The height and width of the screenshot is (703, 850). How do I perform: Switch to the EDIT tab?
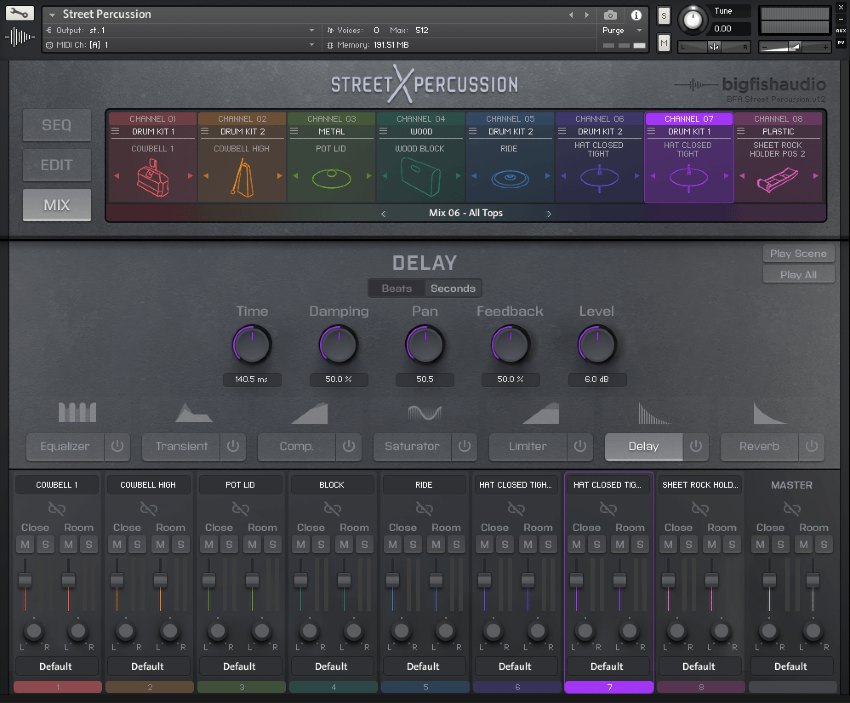pos(57,165)
